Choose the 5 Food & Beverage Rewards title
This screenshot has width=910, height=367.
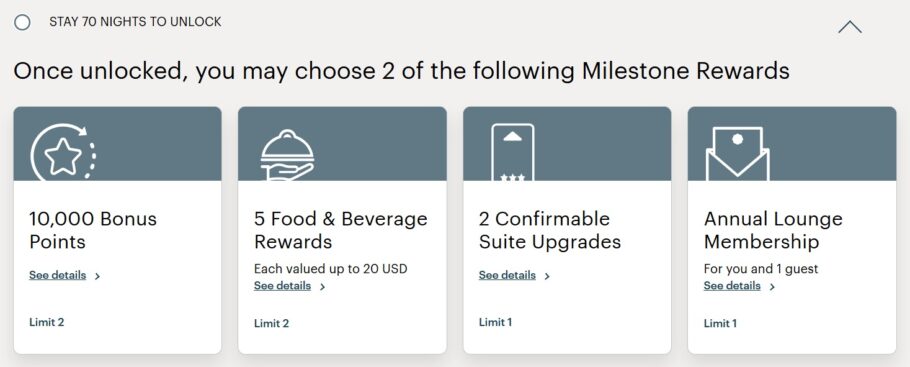[x=341, y=230]
